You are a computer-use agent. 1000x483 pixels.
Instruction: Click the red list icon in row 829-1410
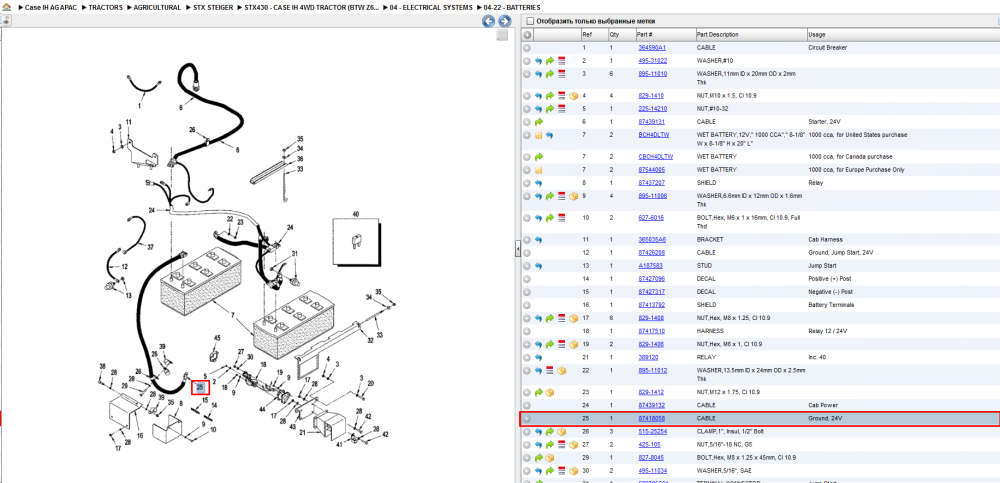tap(562, 96)
